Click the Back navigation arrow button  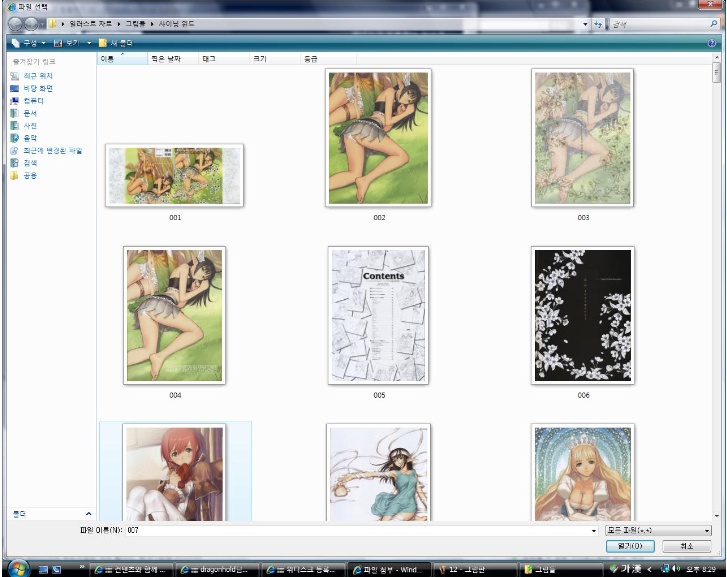17,23
